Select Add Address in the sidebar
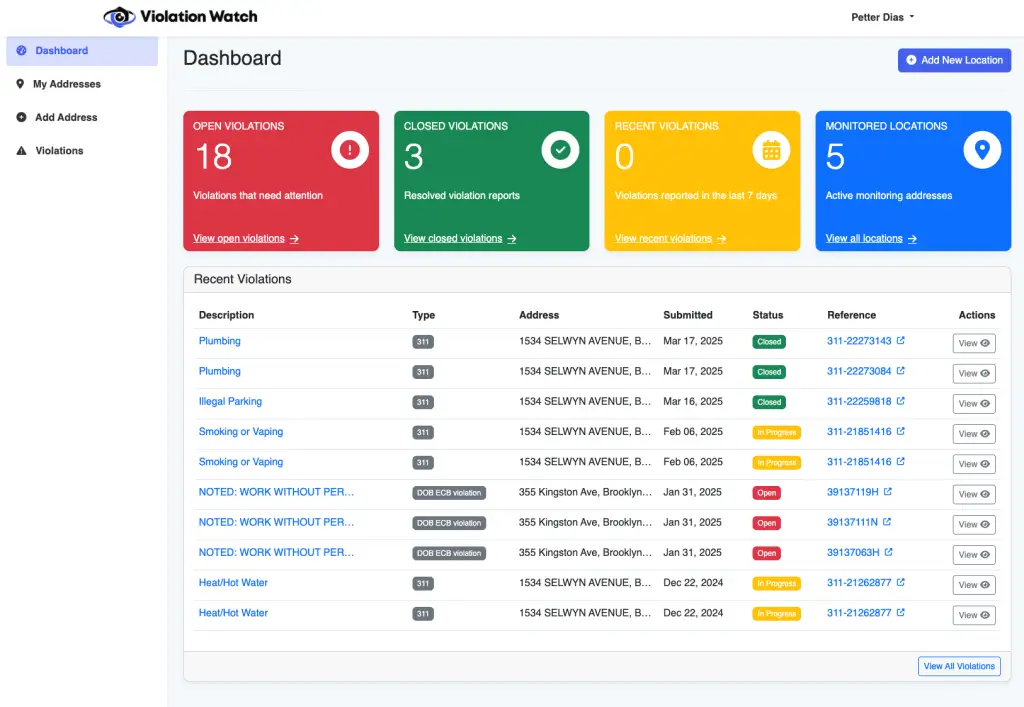This screenshot has height=707, width=1024. [65, 117]
